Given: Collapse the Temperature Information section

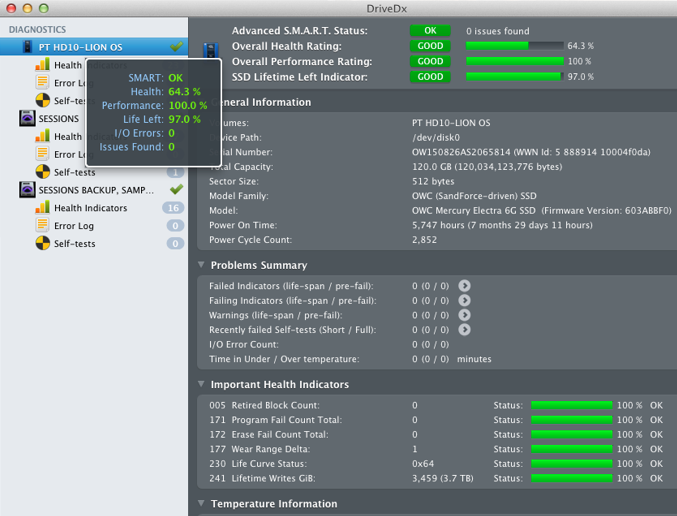Looking at the screenshot, I should [201, 503].
